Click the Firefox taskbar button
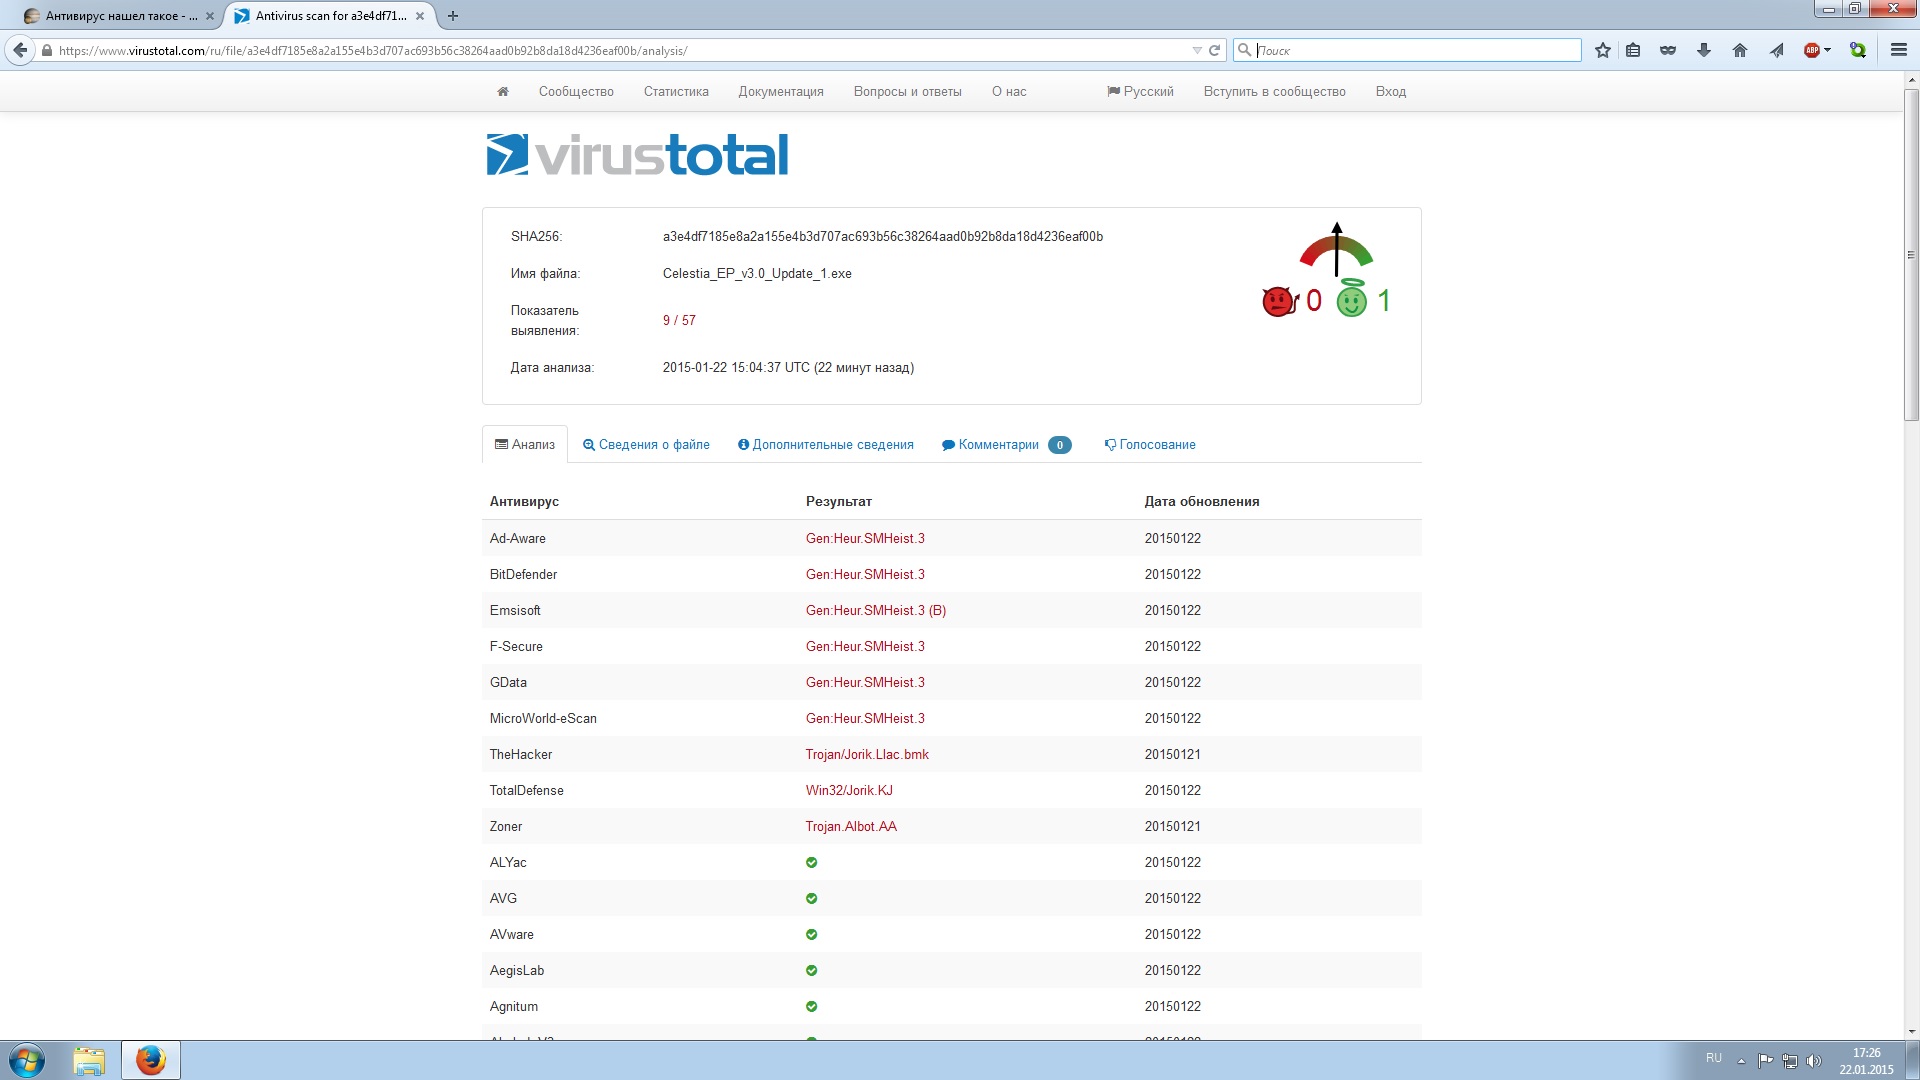The width and height of the screenshot is (1920, 1080). tap(151, 1060)
